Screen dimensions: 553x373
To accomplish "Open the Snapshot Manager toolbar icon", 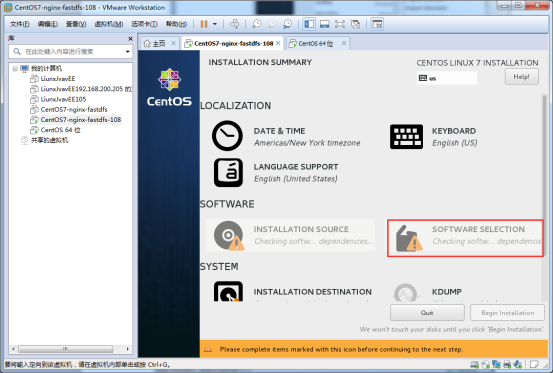I will 287,24.
